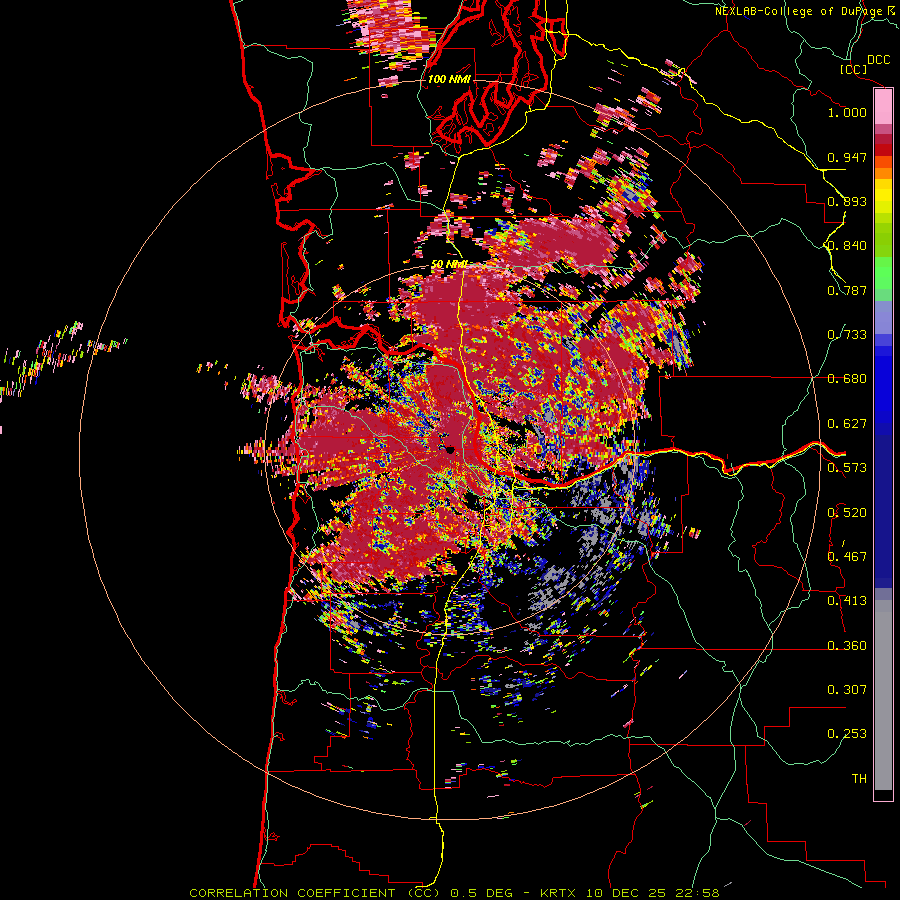Click the DCC label above the color bar
Image resolution: width=900 pixels, height=900 pixels.
pyautogui.click(x=878, y=60)
